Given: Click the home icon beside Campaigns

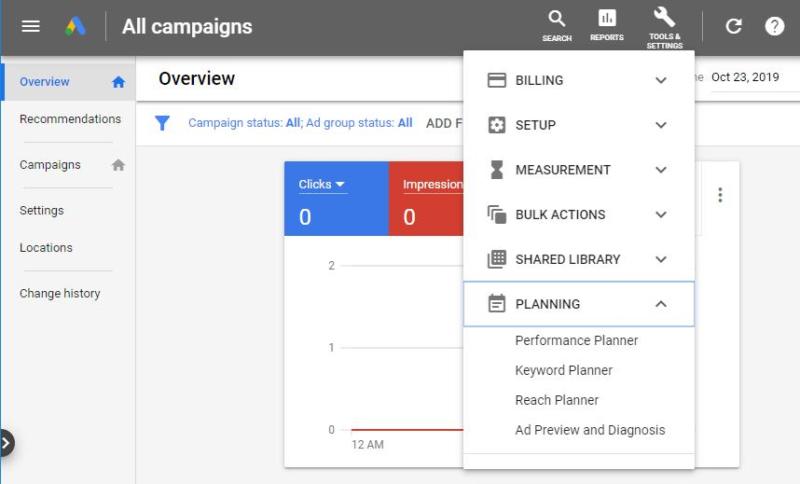Looking at the screenshot, I should [x=118, y=165].
